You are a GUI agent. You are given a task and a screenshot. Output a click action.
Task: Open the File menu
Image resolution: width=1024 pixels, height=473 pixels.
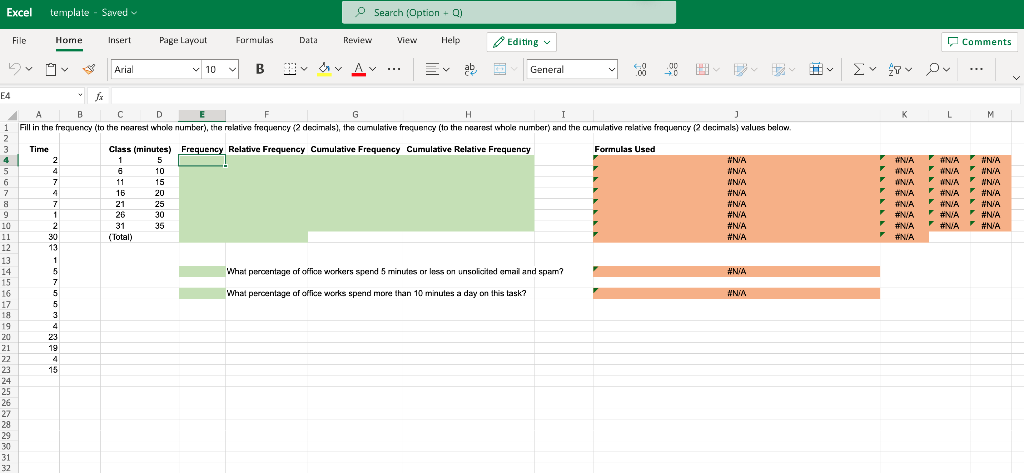click(x=20, y=41)
